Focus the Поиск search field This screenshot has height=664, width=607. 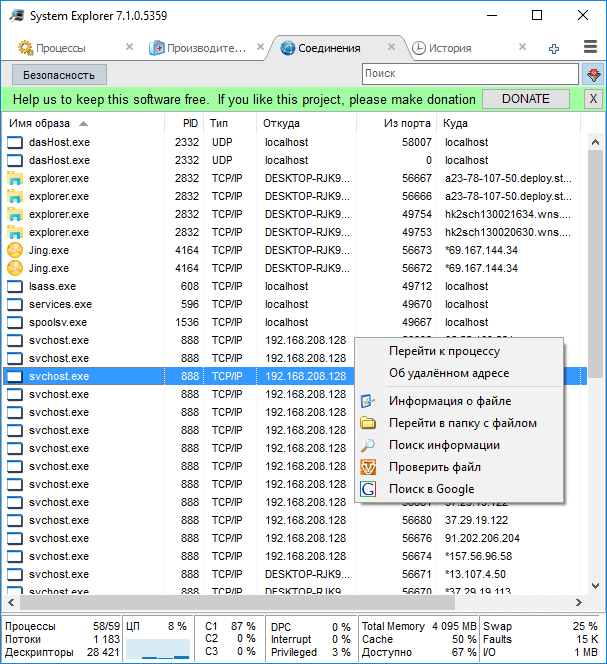(x=470, y=74)
